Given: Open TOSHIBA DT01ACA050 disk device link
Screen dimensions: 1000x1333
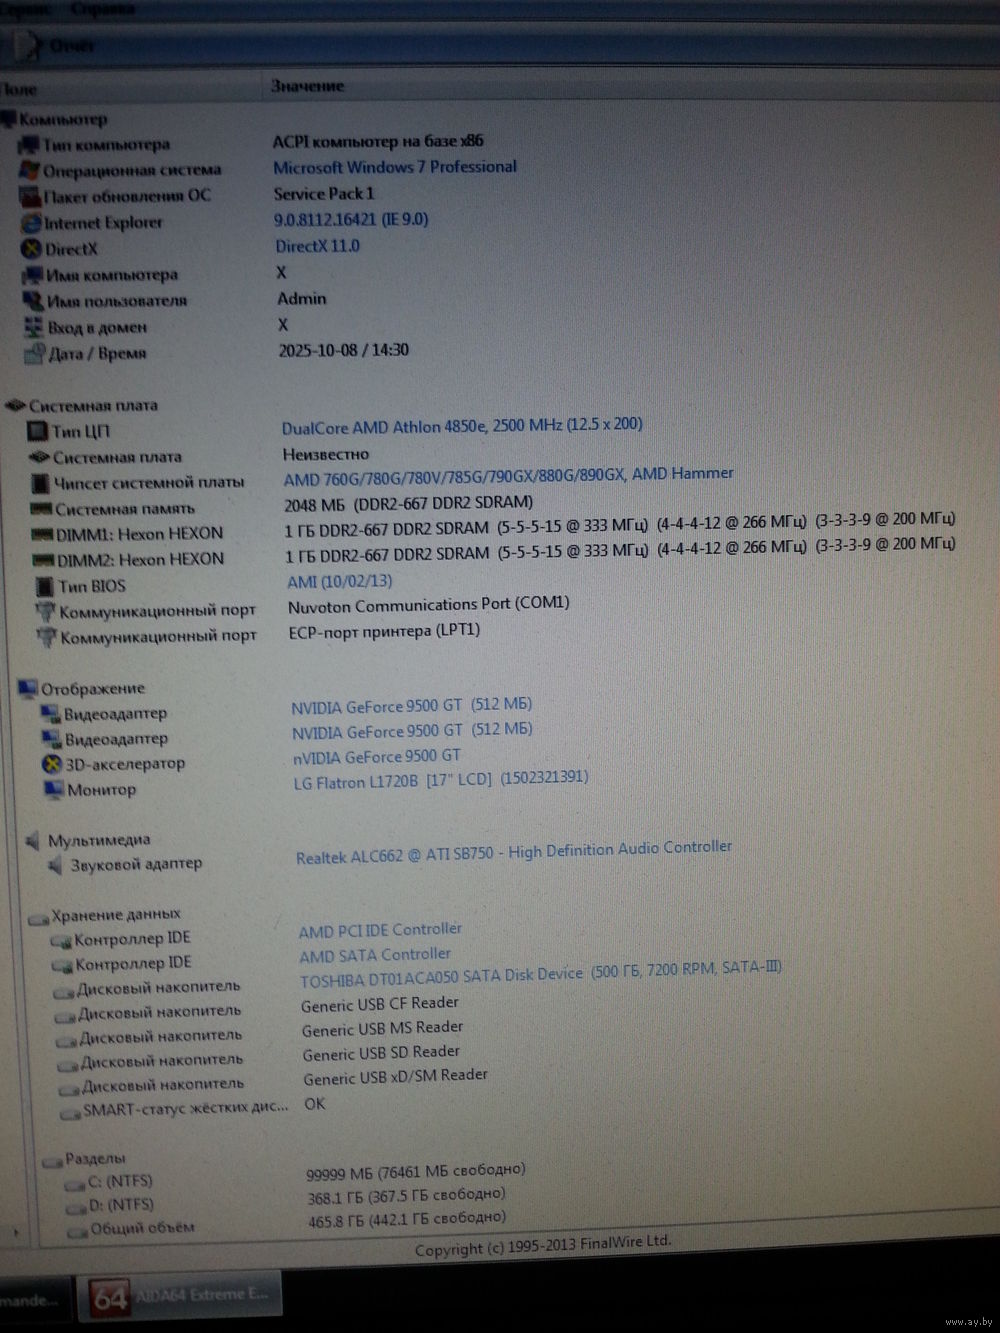Looking at the screenshot, I should point(441,973).
